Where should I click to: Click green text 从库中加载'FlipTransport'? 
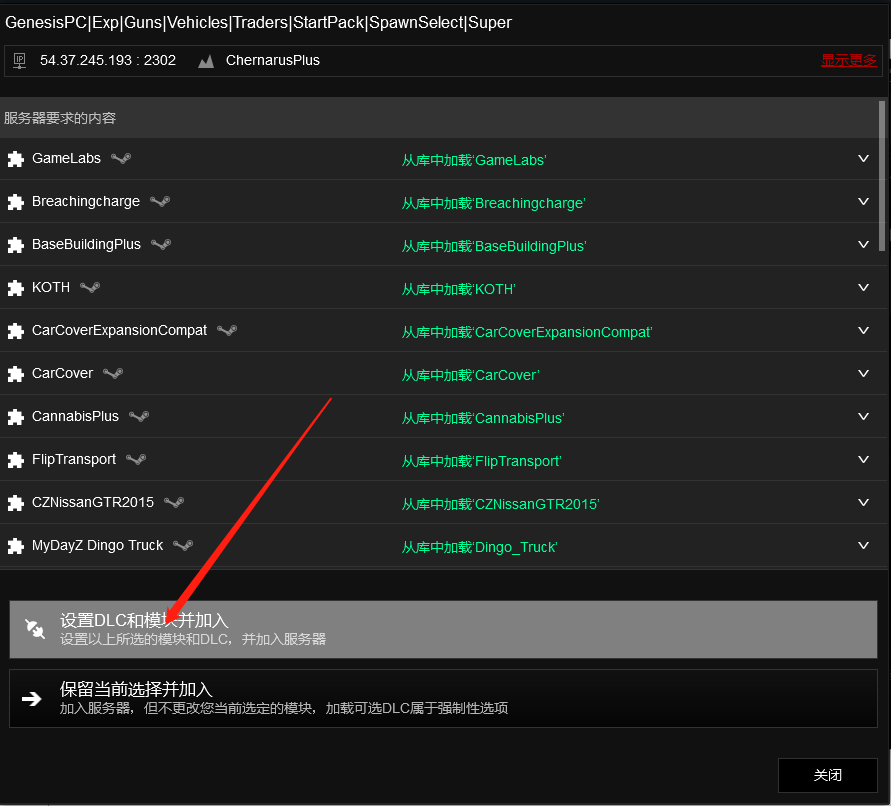point(481,461)
